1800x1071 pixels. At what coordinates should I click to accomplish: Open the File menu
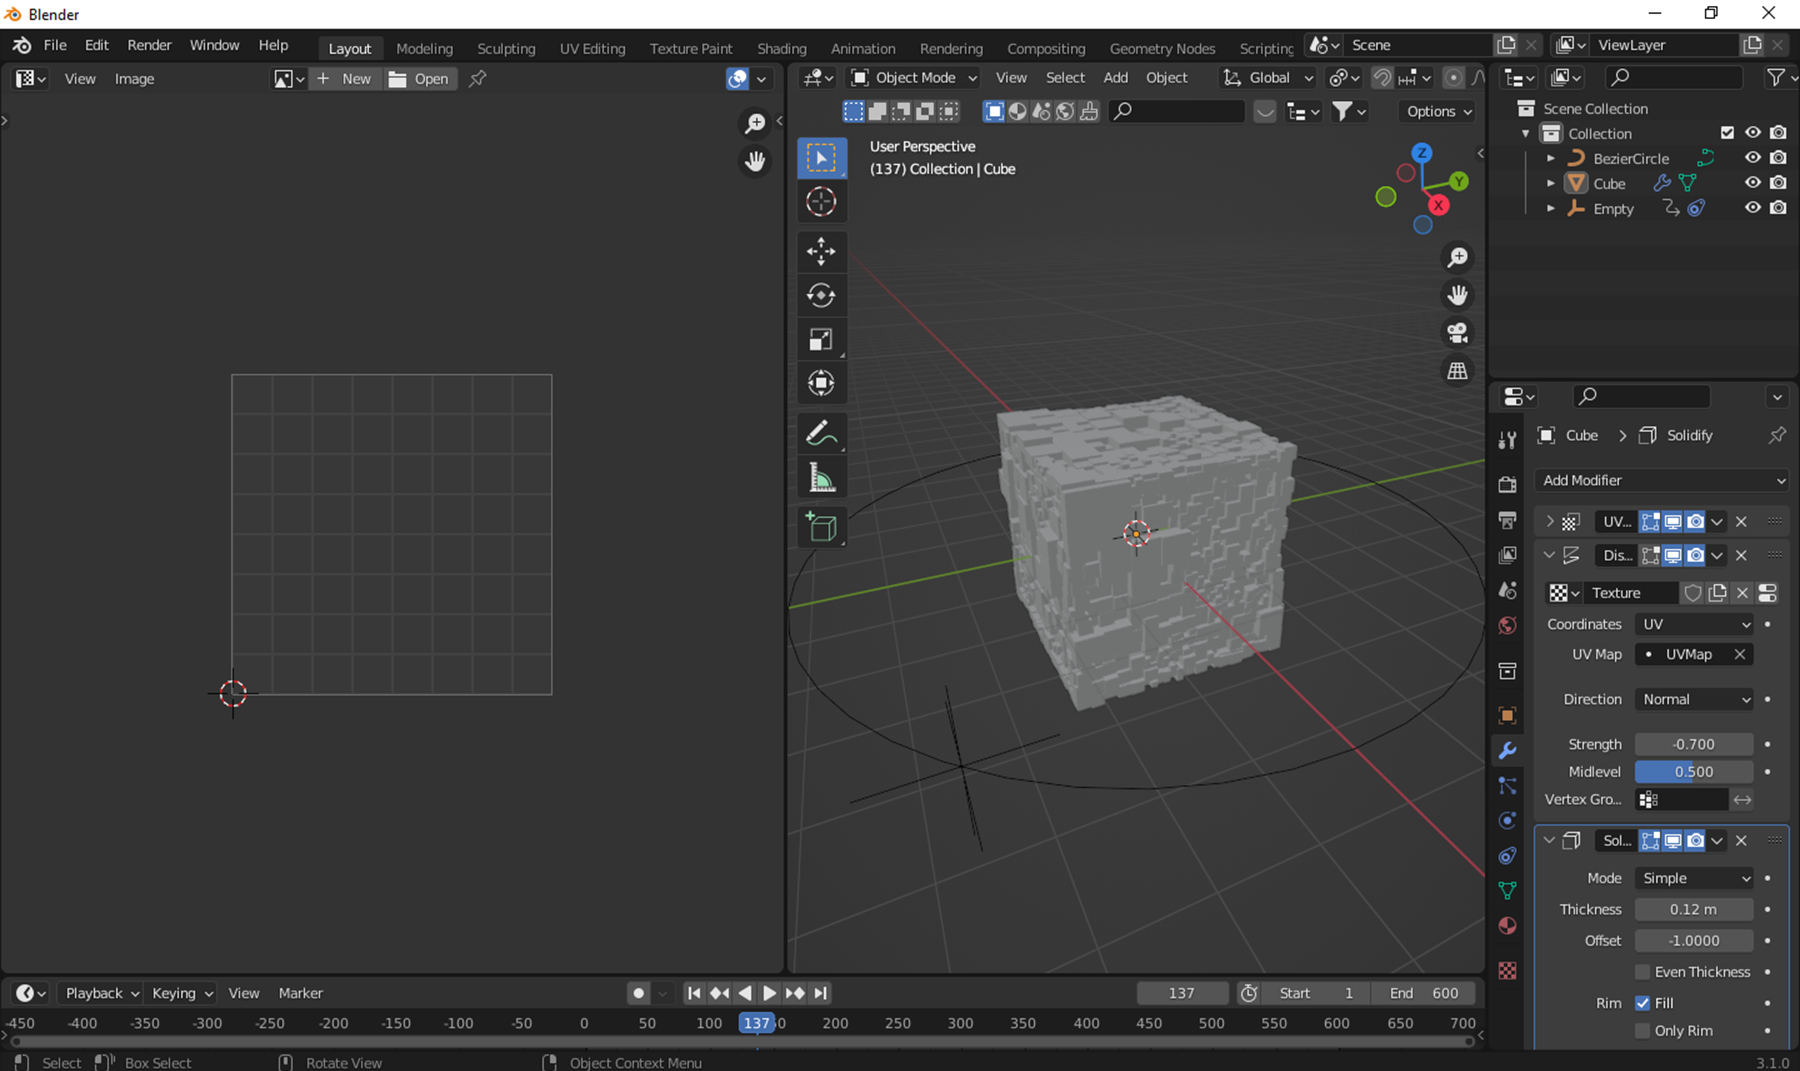click(55, 45)
